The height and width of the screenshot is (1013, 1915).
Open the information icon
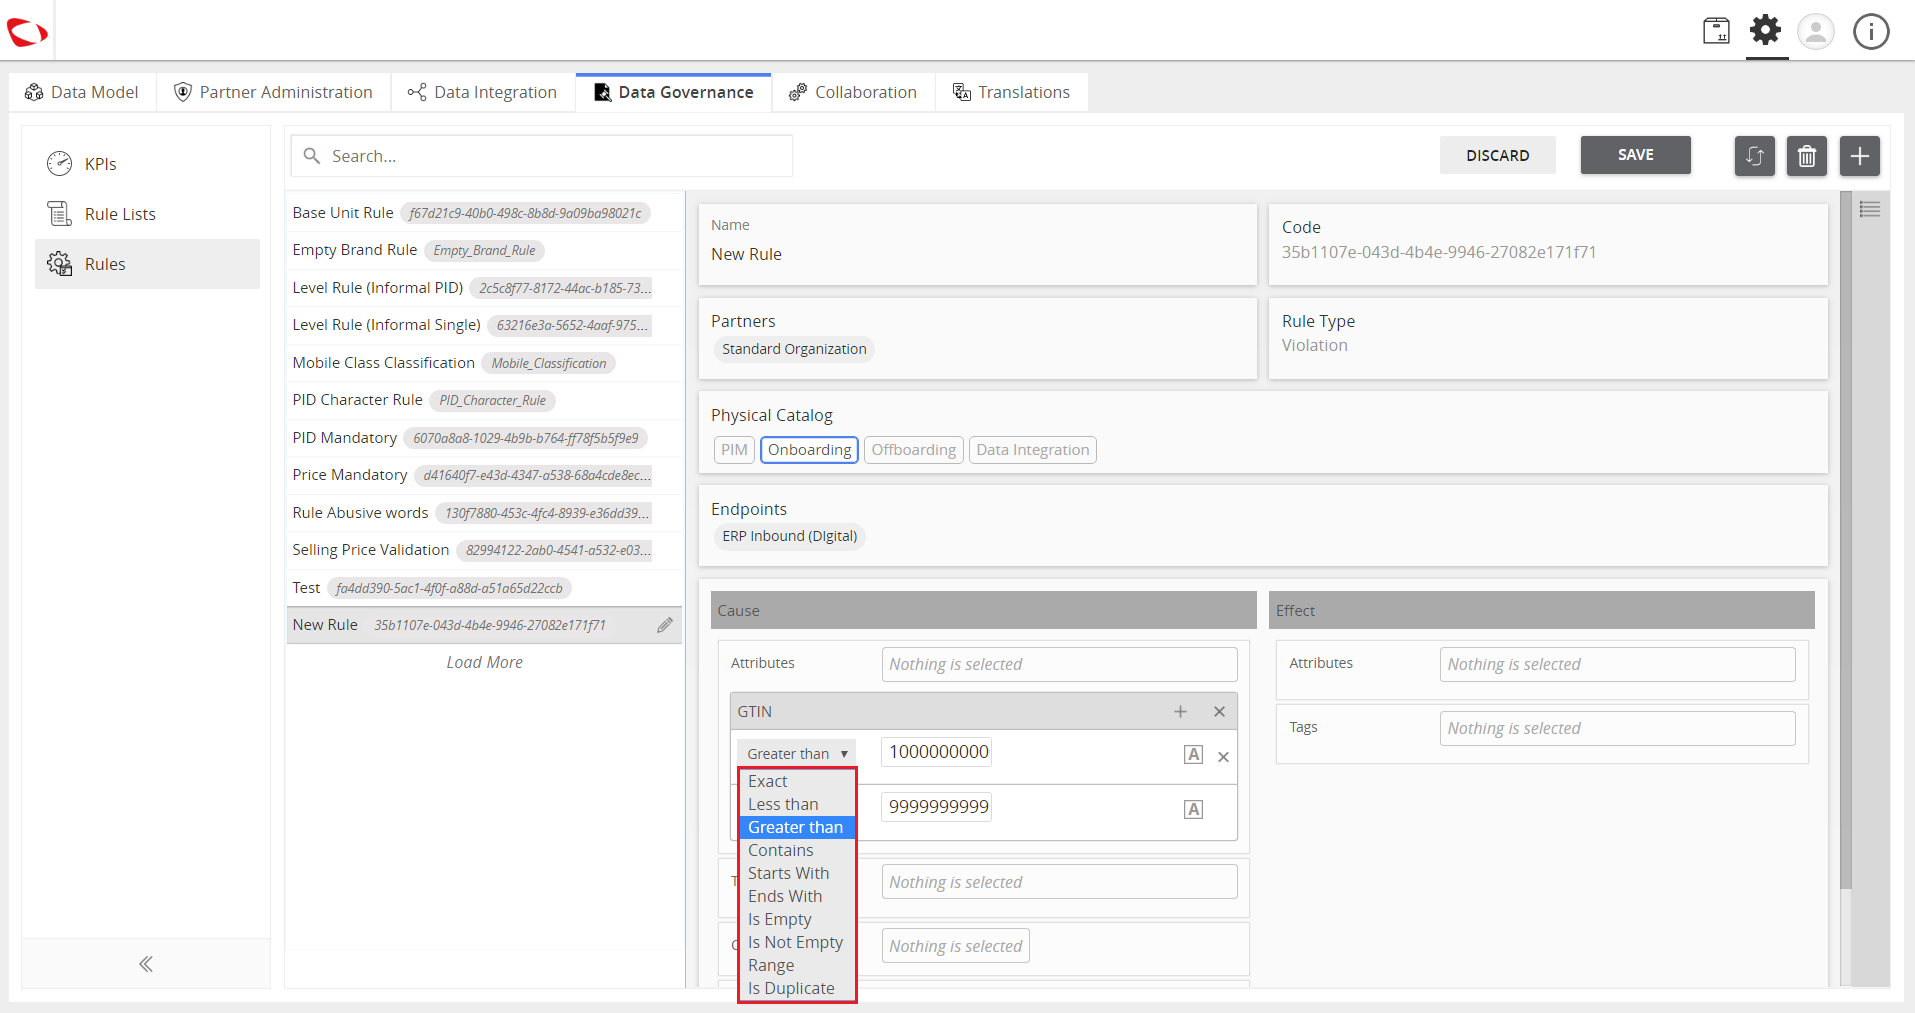coord(1871,31)
